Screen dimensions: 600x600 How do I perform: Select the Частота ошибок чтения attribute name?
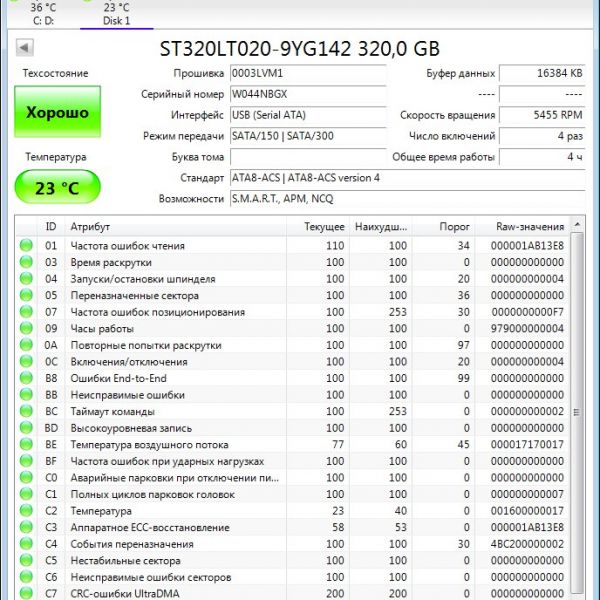(x=127, y=246)
